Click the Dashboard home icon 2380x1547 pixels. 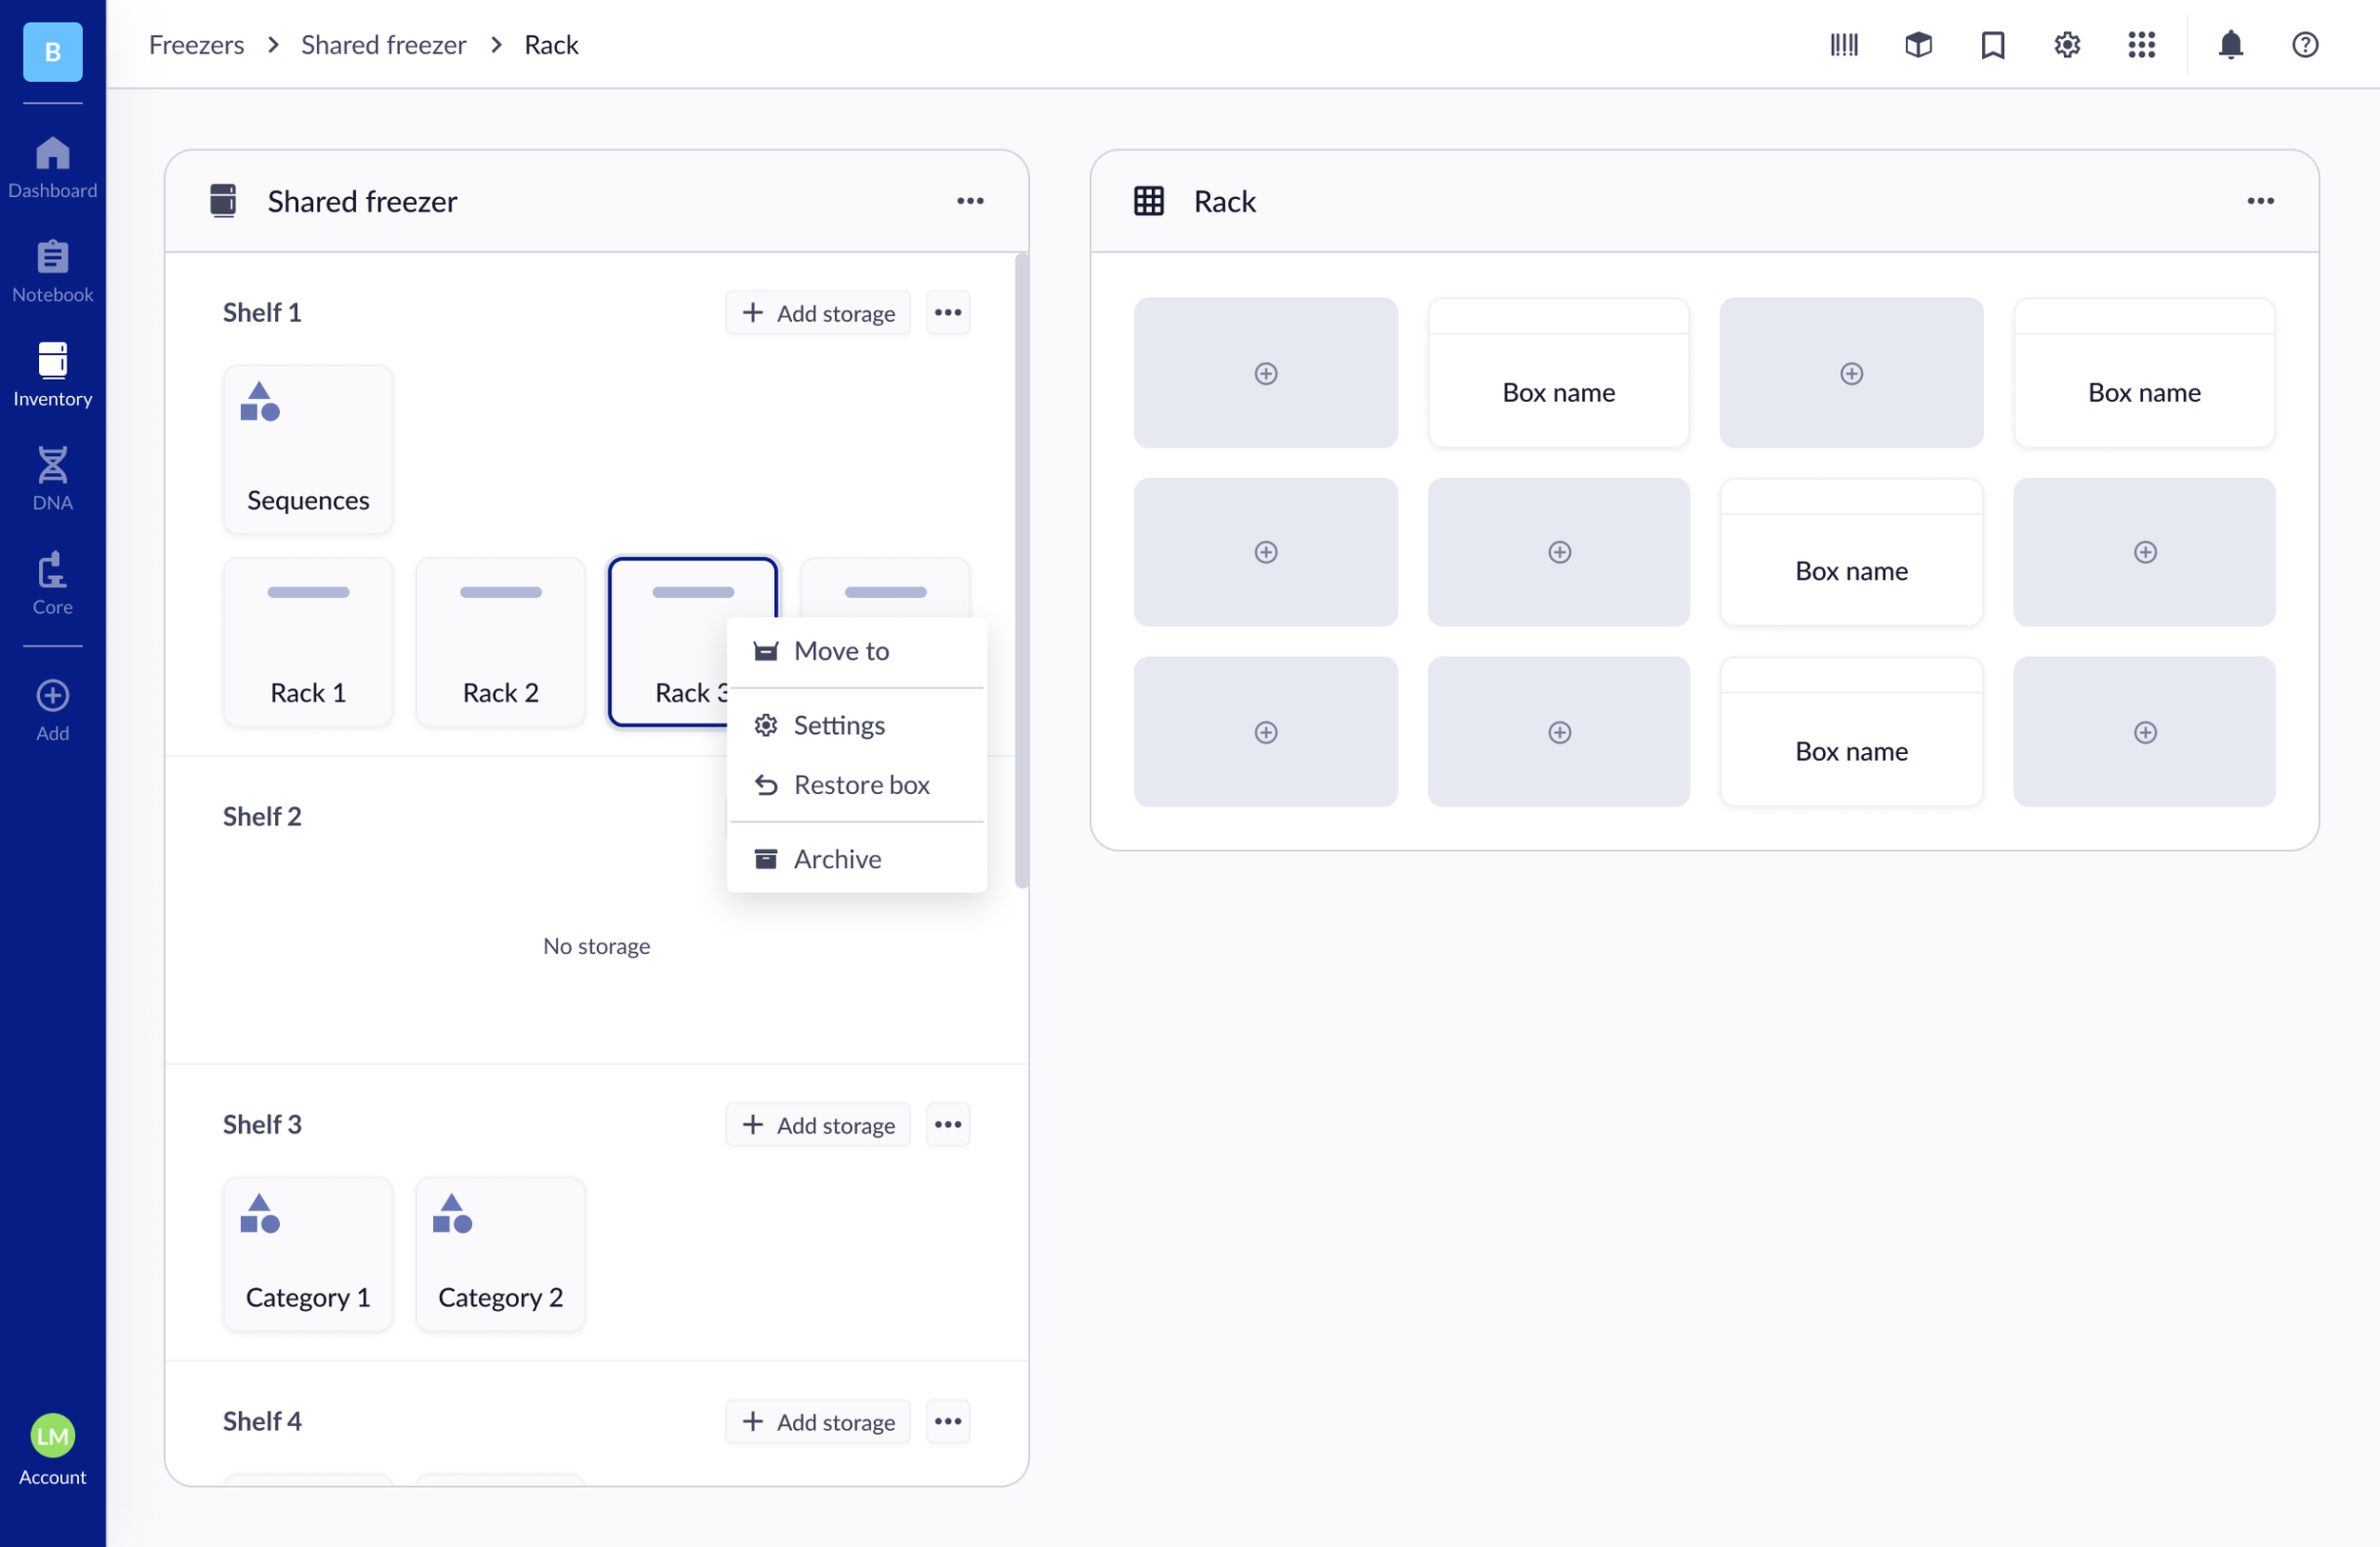[52, 165]
